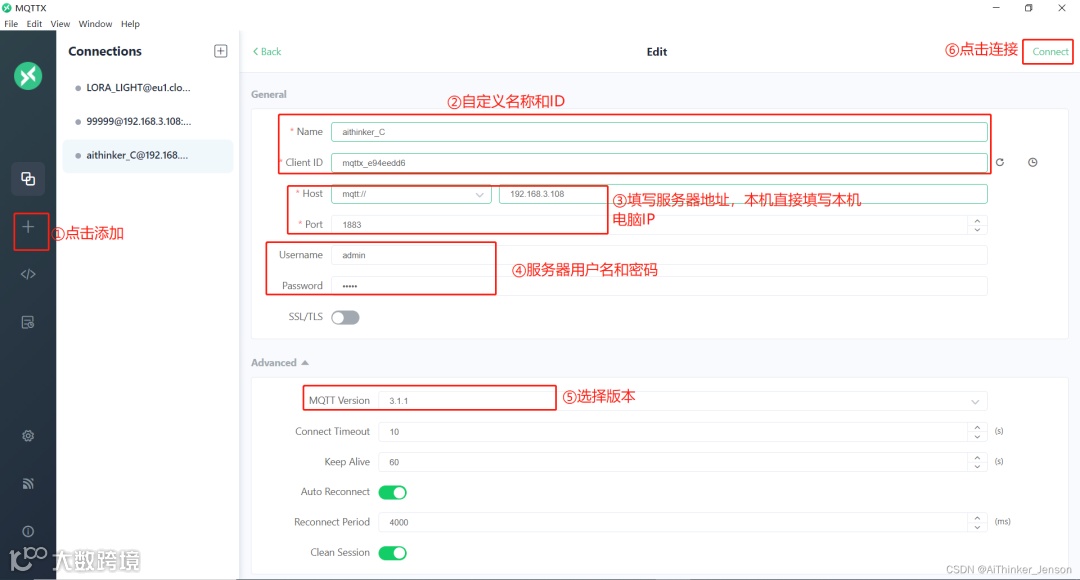Open the Window menu
The width and height of the screenshot is (1080, 580).
[x=95, y=23]
